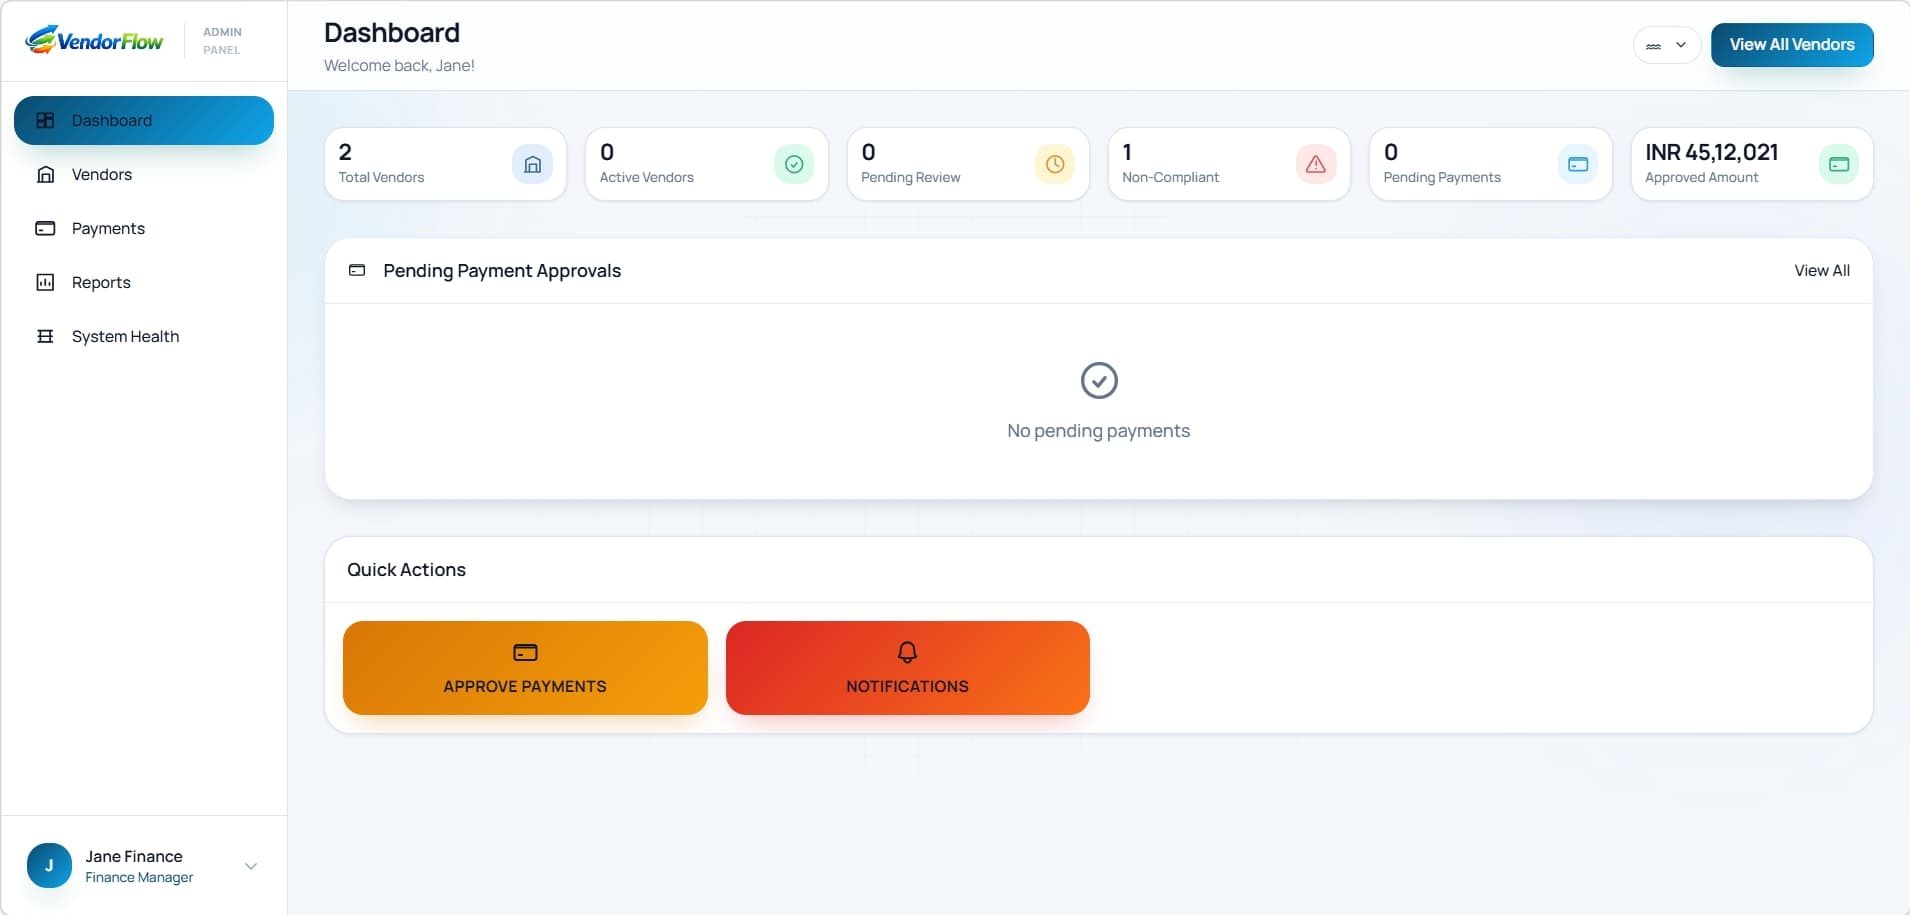
Task: Click the green check icon on Active Vendors
Action: [793, 164]
